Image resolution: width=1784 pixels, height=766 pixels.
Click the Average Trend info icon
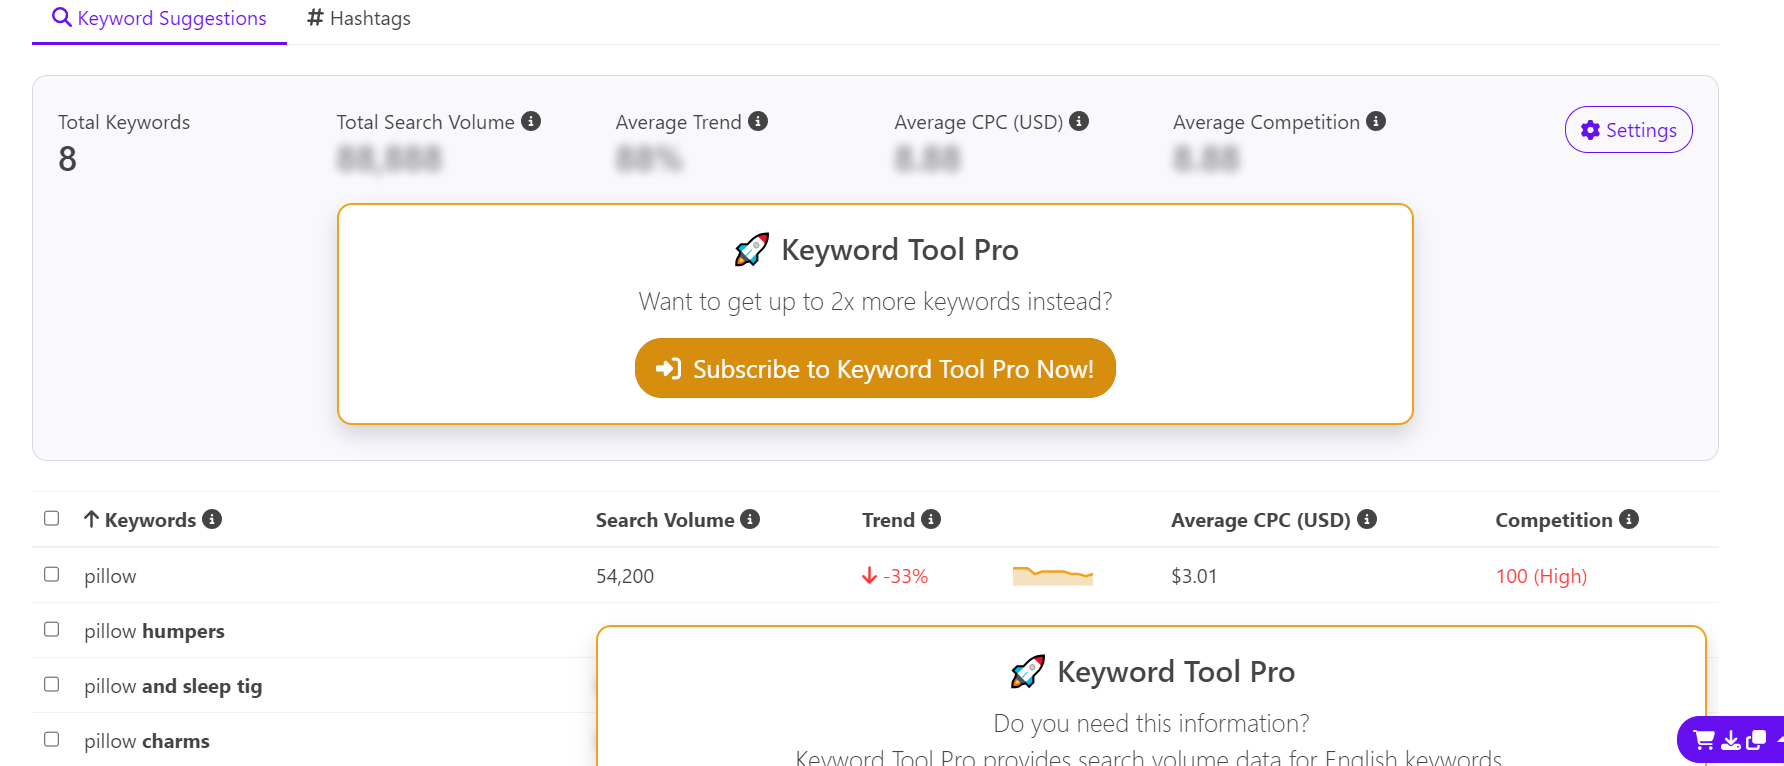(758, 121)
